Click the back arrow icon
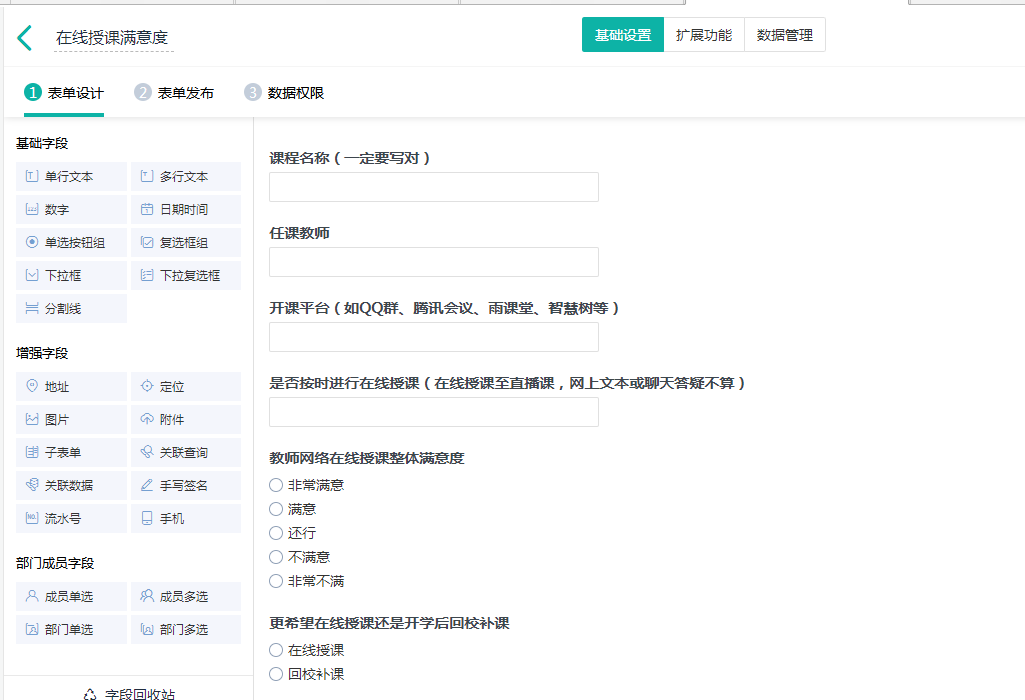1025x700 pixels. pyautogui.click(x=25, y=38)
